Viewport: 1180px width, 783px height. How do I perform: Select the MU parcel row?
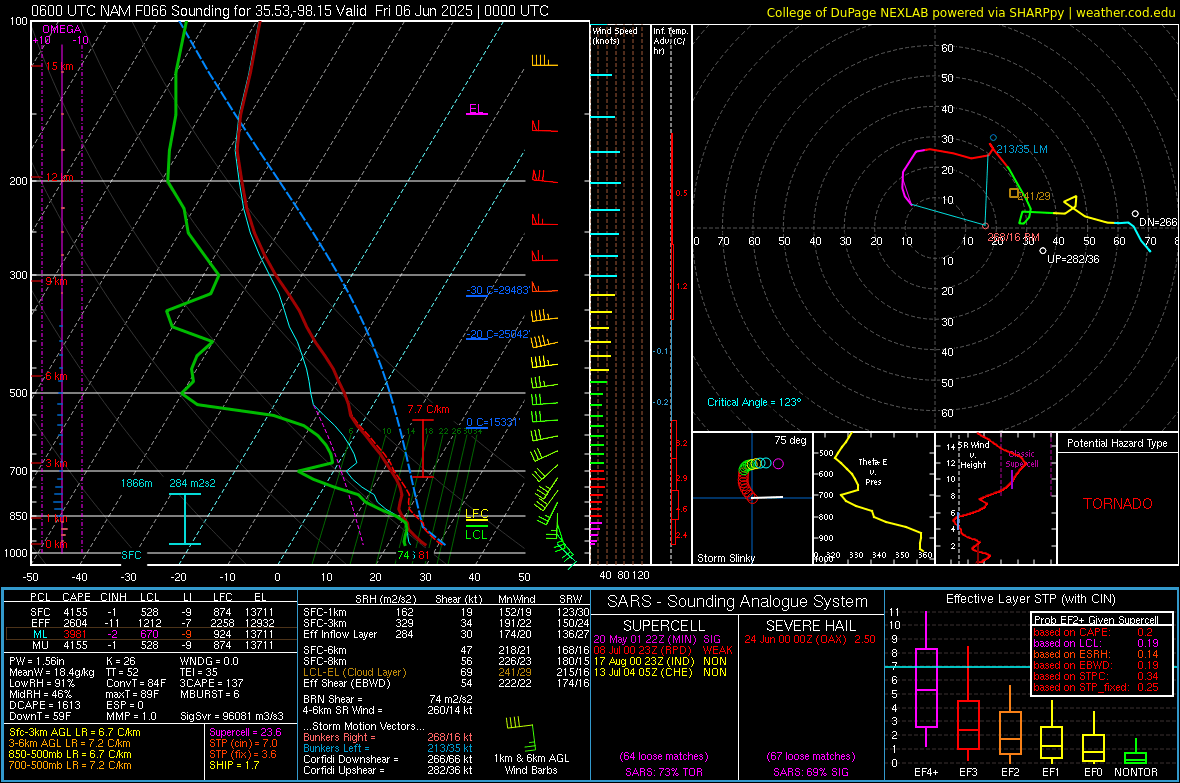pos(151,645)
